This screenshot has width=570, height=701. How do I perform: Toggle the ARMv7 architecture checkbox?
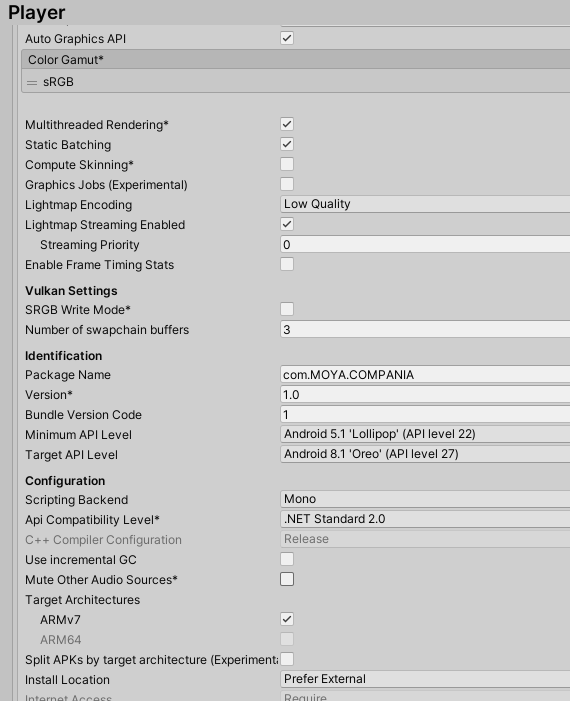pyautogui.click(x=287, y=619)
